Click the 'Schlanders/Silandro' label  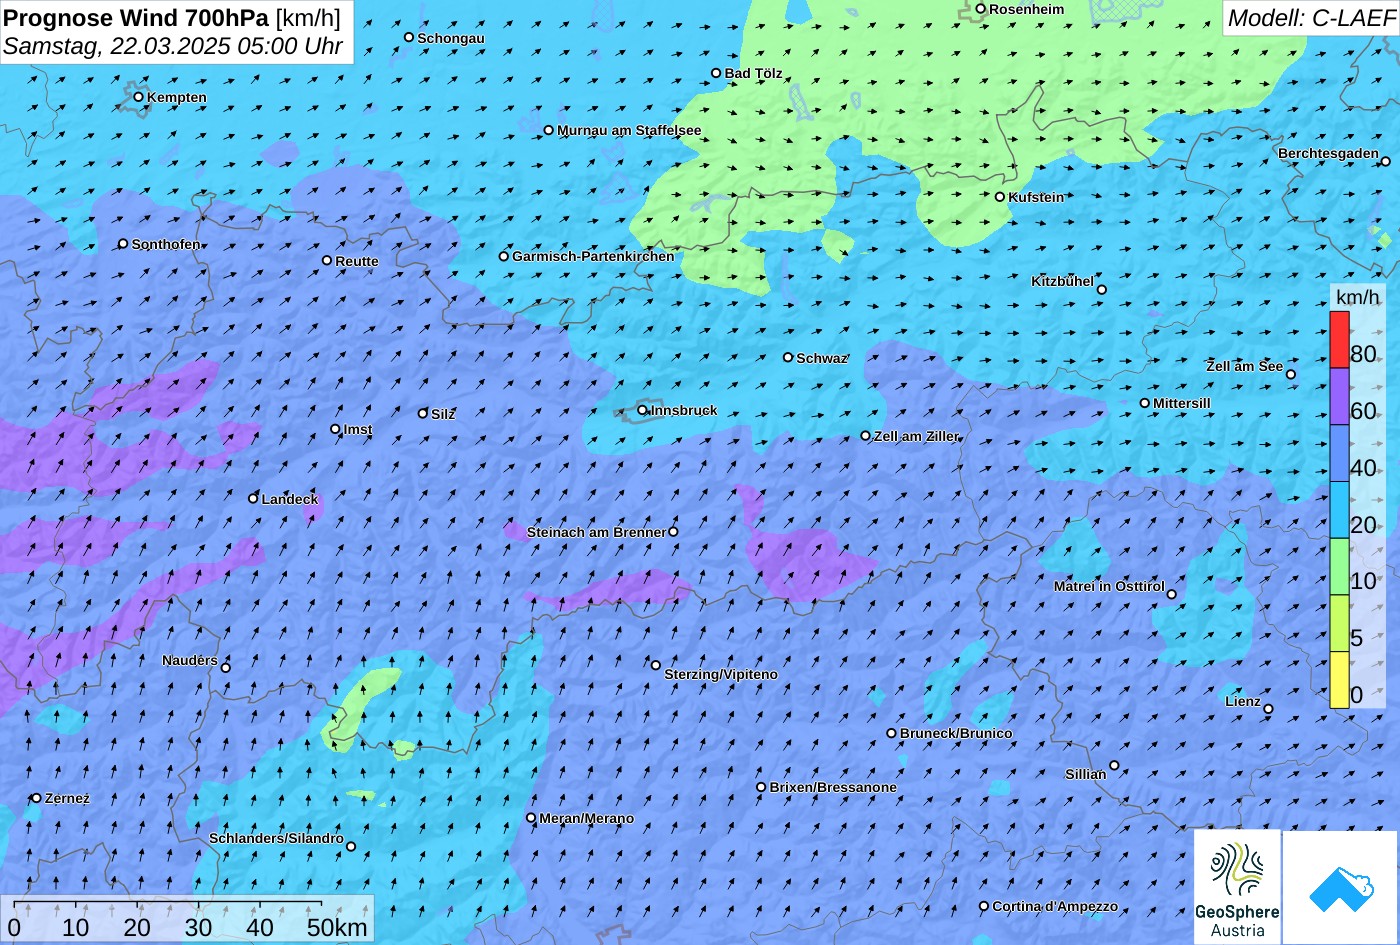pyautogui.click(x=276, y=838)
